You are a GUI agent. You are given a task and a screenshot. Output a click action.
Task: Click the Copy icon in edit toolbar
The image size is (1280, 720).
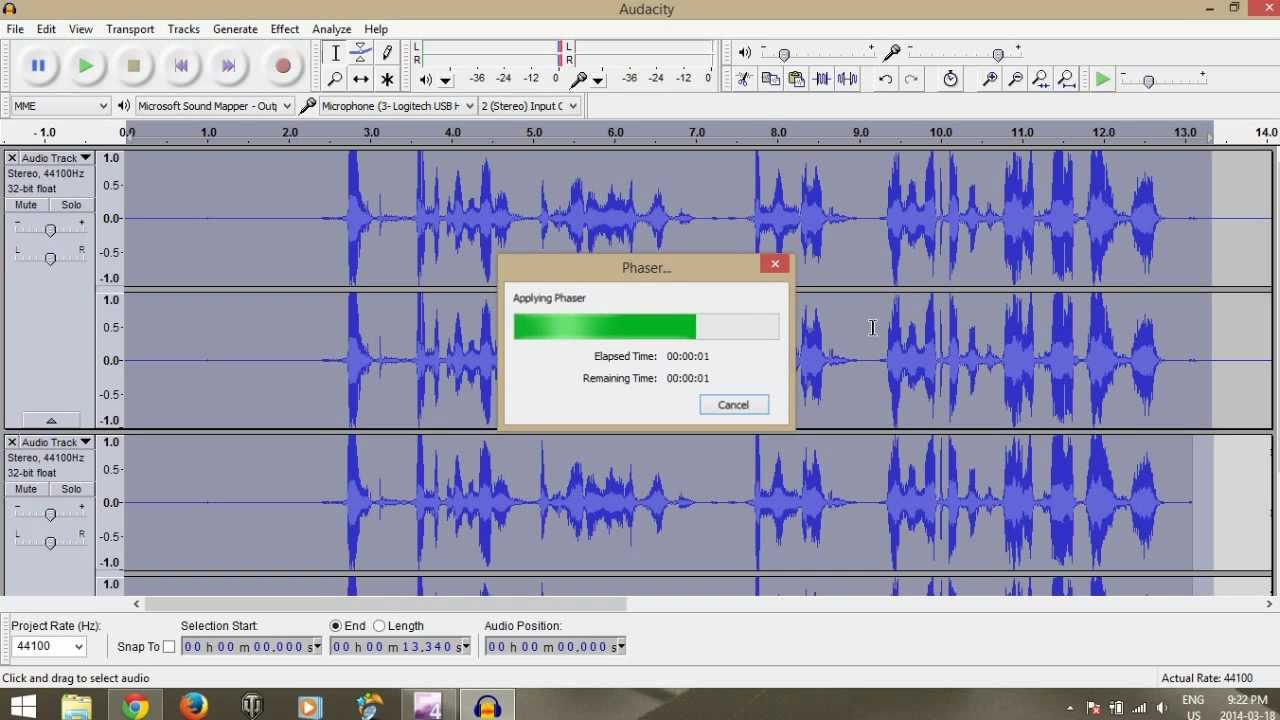point(770,79)
